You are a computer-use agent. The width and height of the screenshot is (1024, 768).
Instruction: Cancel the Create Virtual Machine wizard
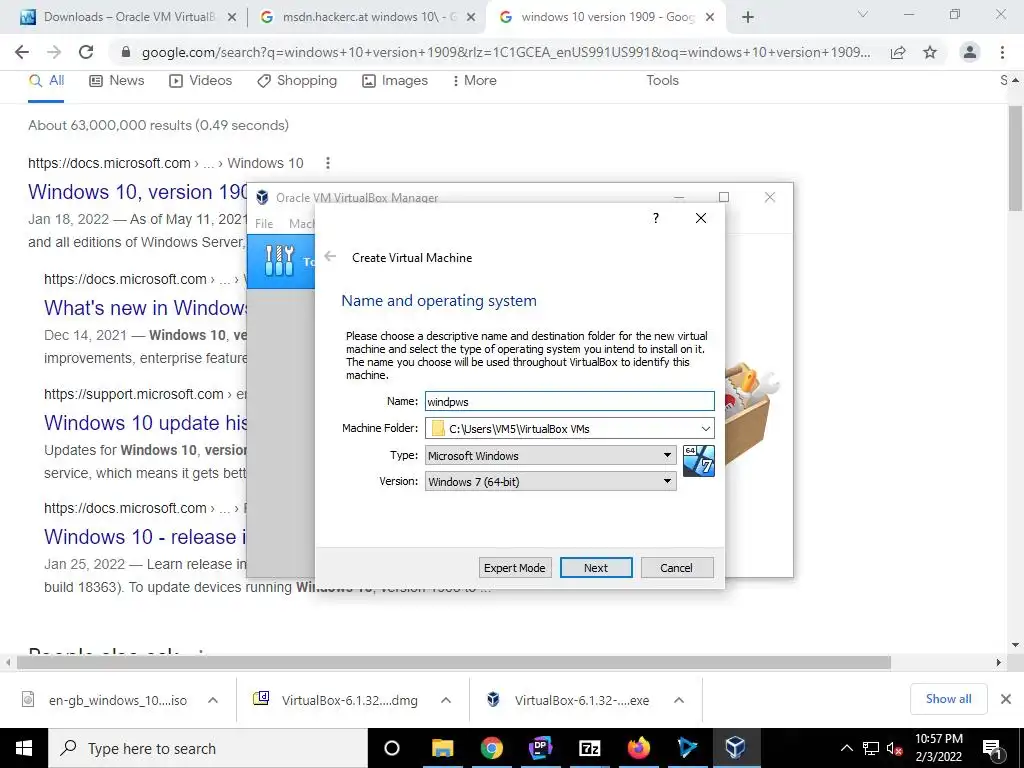coord(677,568)
